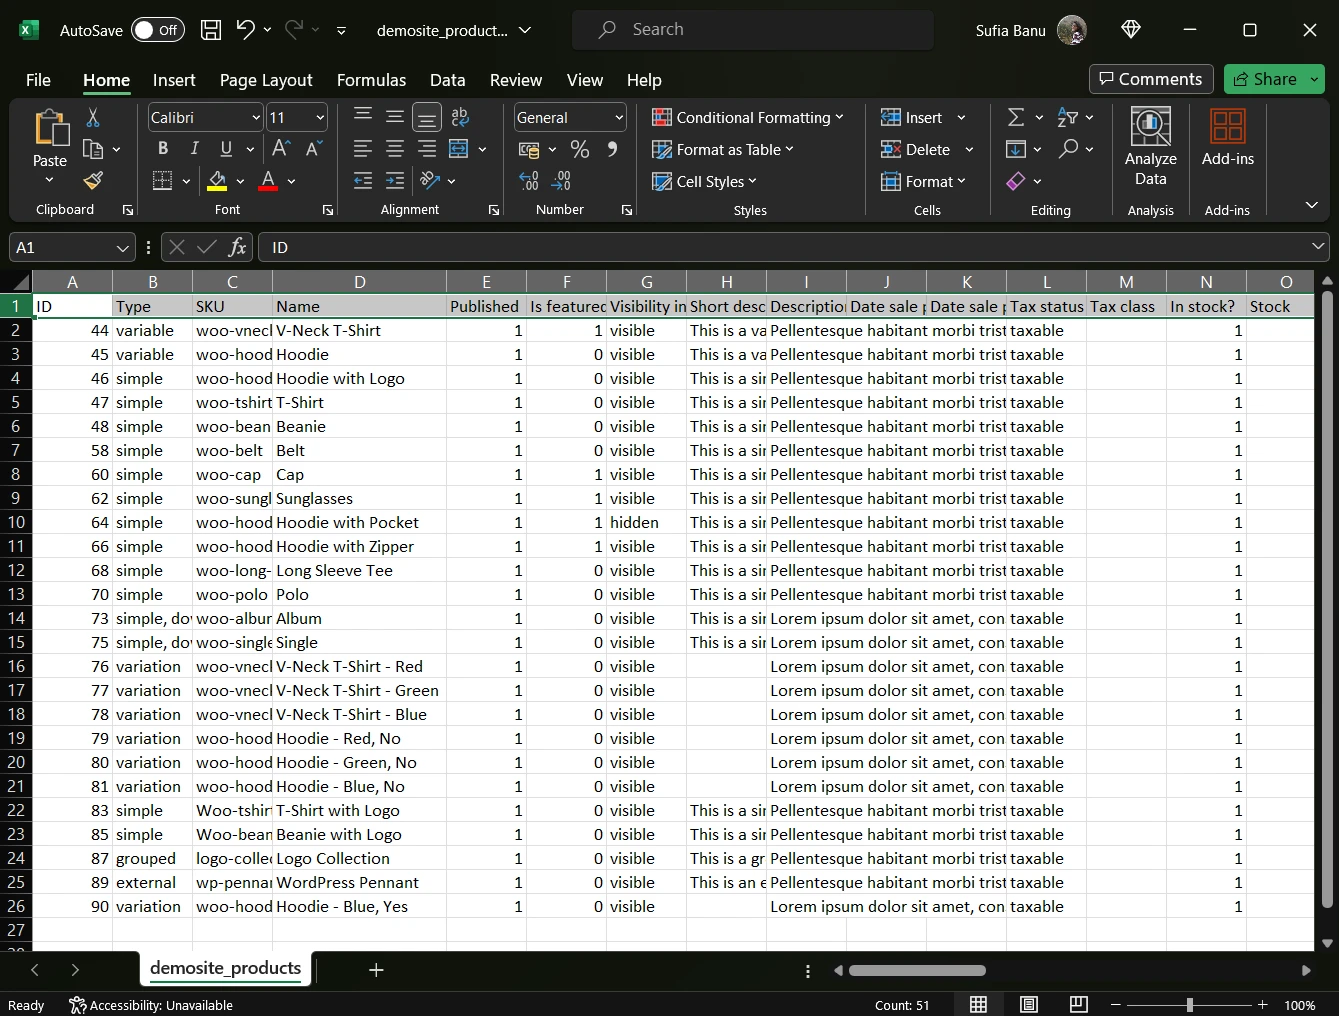Click Decrease Decimal icon
Viewport: 1339px width, 1016px height.
coord(561,181)
